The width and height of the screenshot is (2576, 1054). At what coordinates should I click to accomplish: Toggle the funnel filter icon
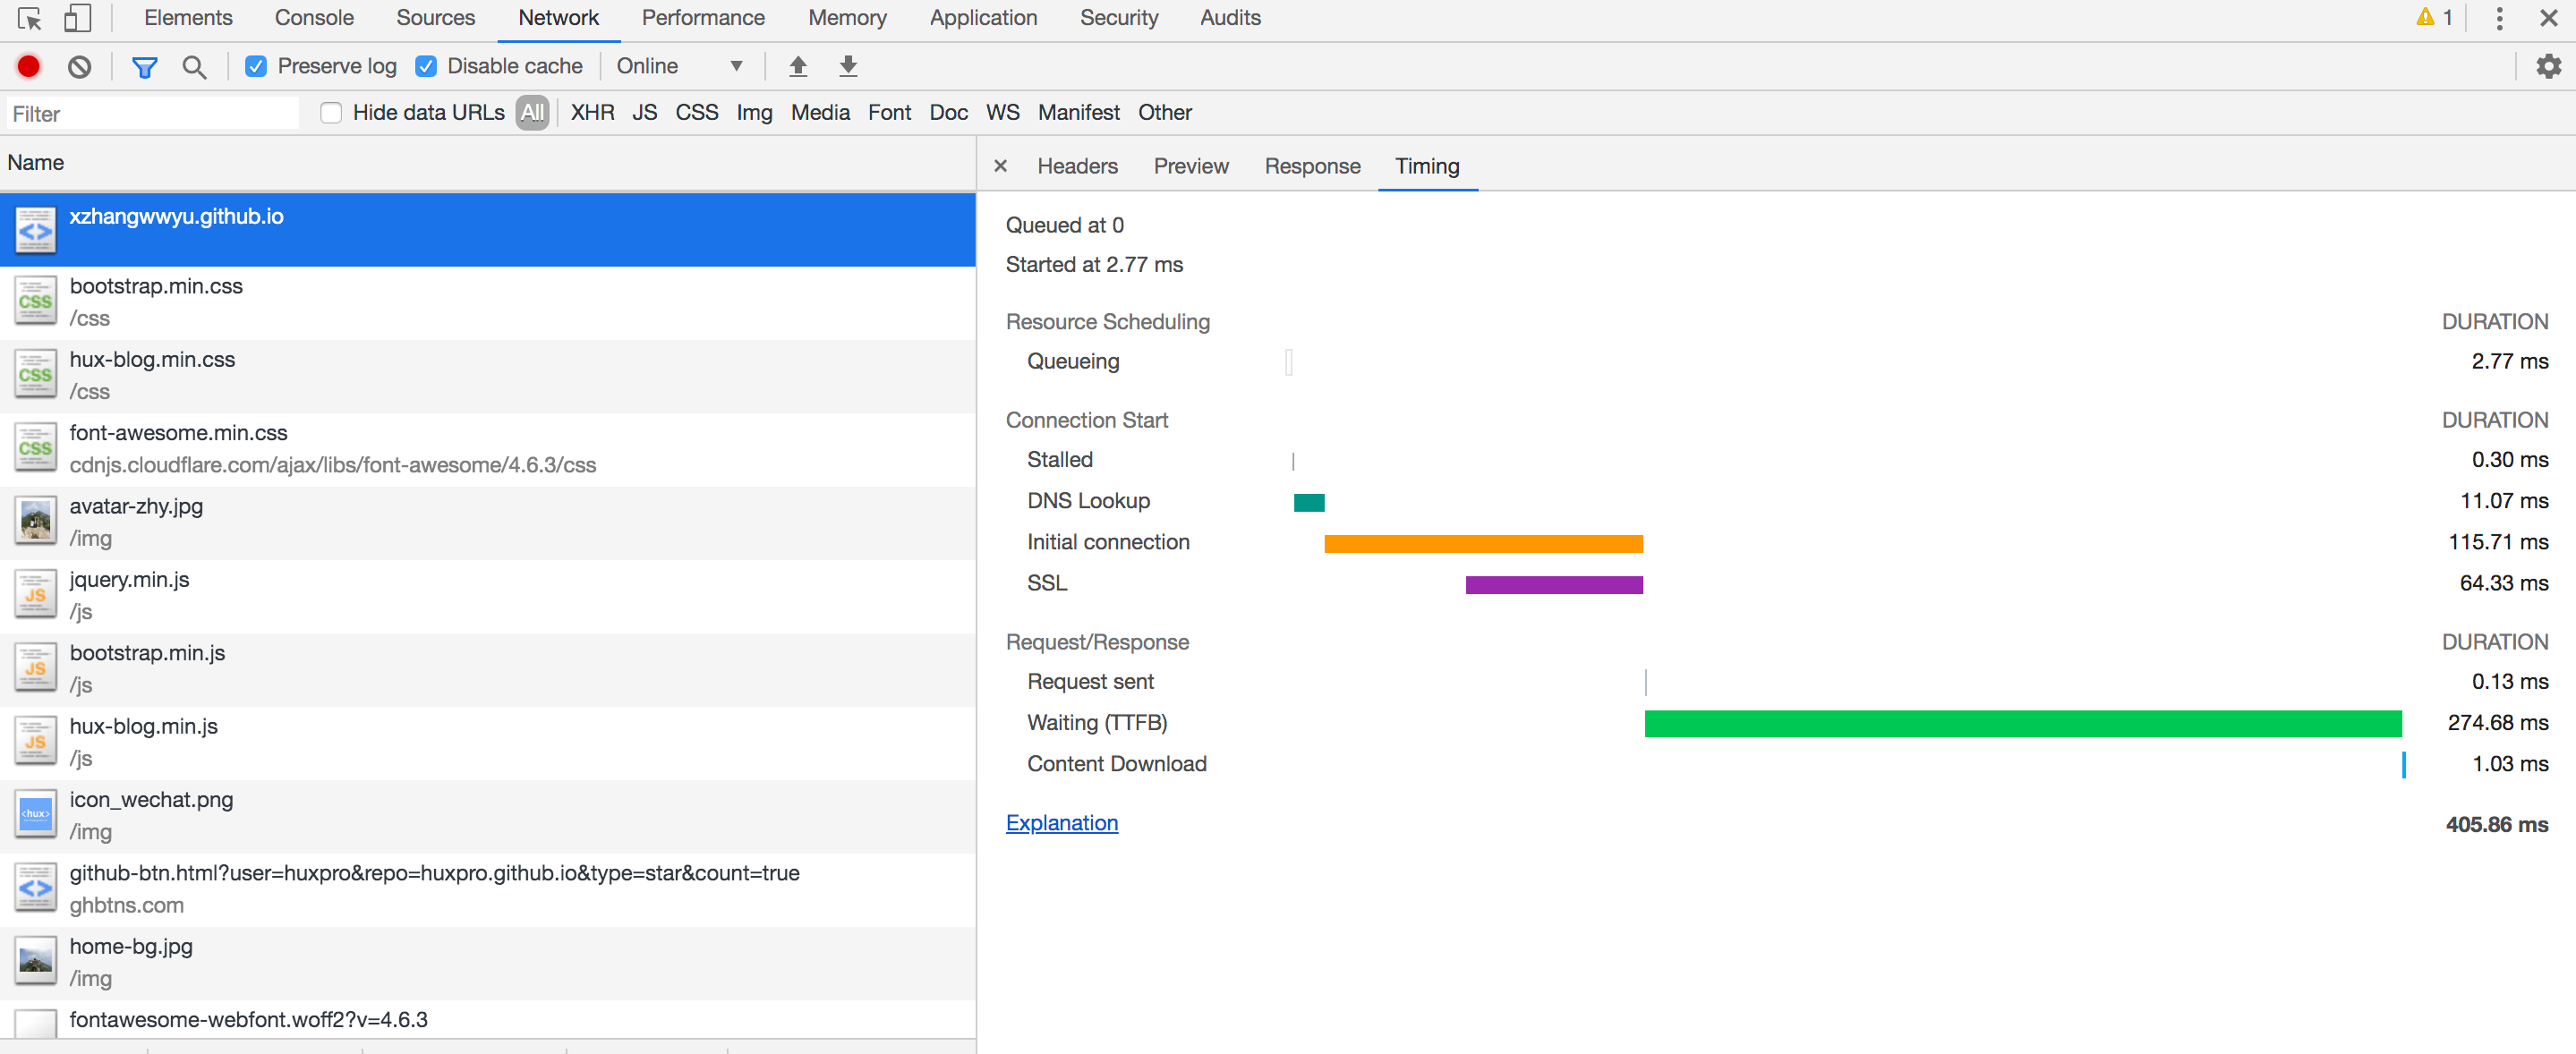144,66
